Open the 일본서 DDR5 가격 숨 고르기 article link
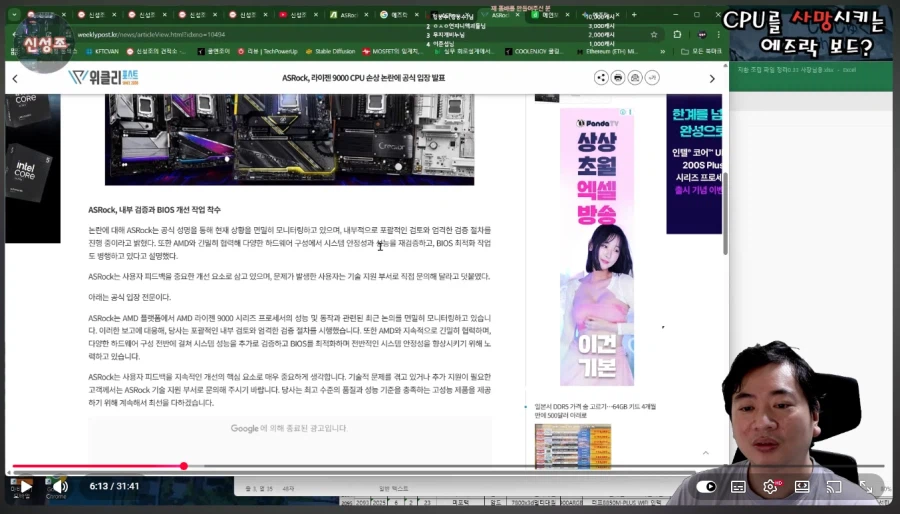Viewport: 900px width, 514px height. 595,410
